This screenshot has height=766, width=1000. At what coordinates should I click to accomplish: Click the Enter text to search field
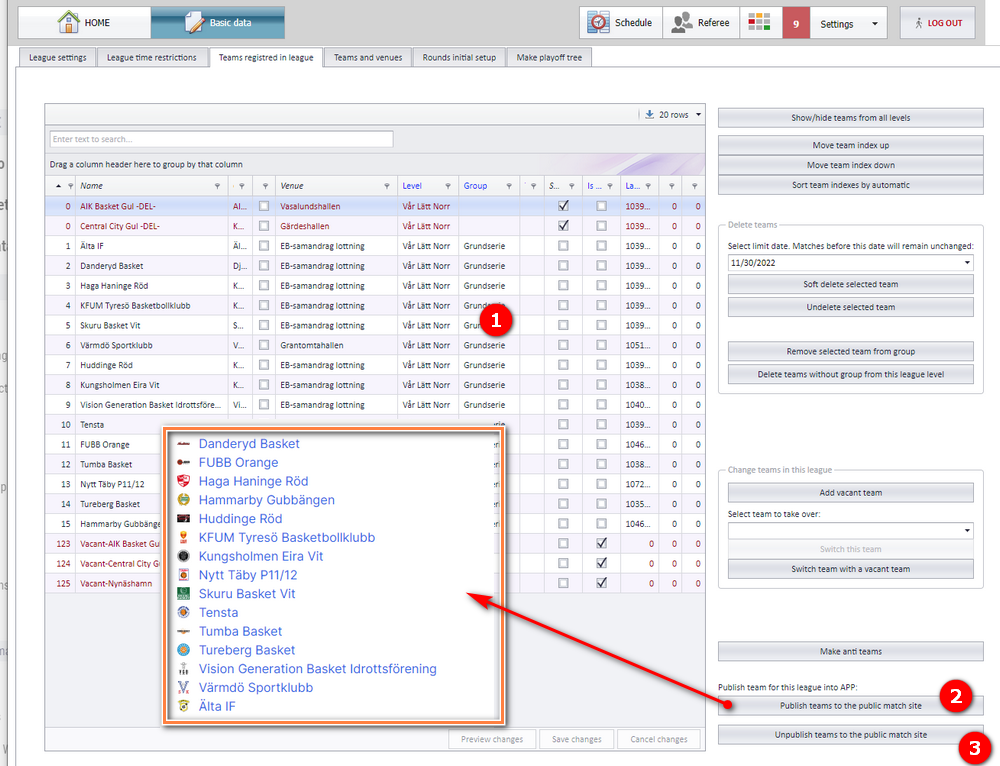[221, 139]
